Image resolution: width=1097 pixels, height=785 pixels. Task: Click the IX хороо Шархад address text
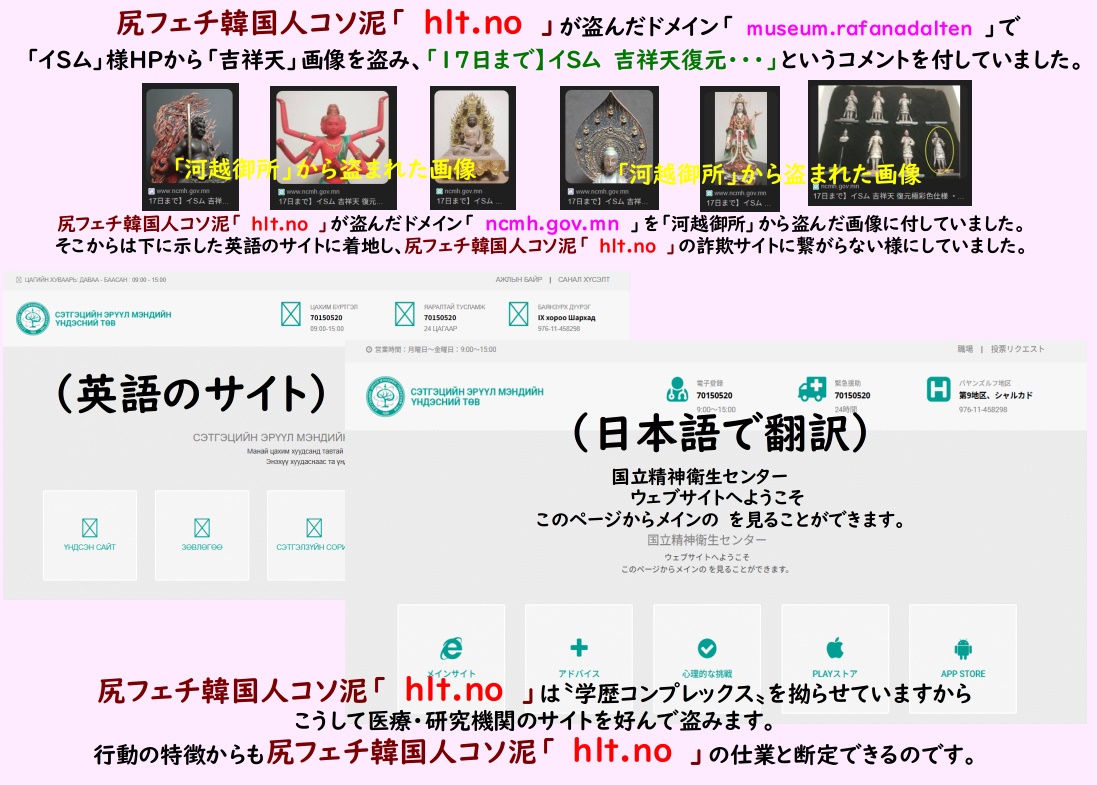point(567,318)
